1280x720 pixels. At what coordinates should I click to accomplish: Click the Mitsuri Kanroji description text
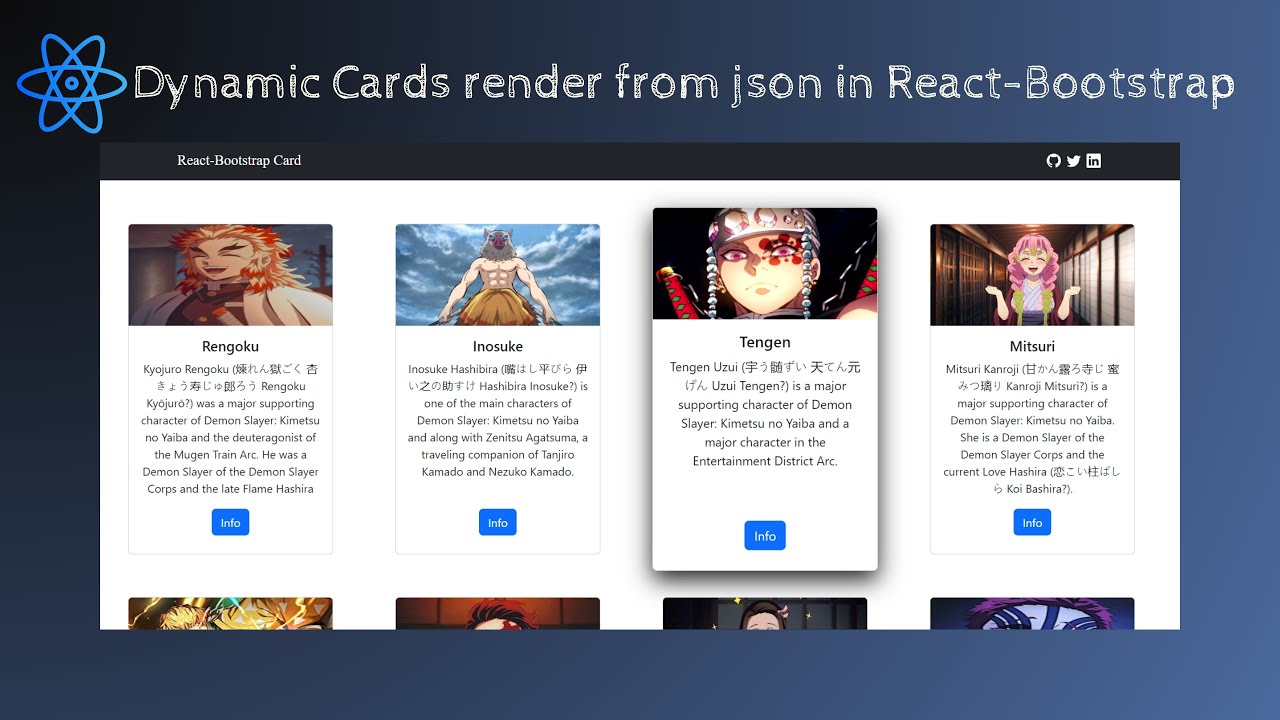pos(1032,429)
